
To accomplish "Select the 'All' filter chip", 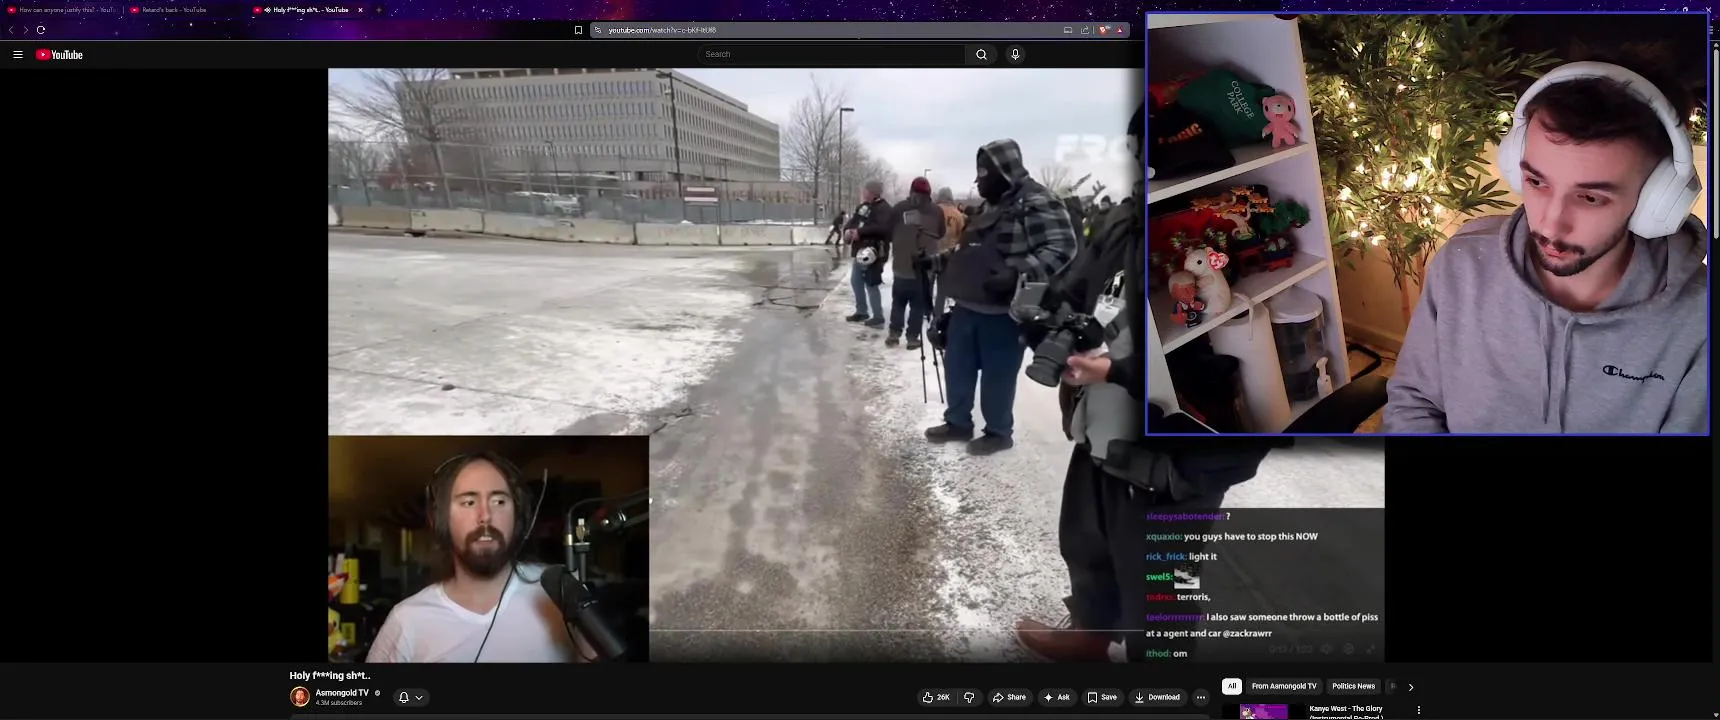I will click(x=1232, y=686).
